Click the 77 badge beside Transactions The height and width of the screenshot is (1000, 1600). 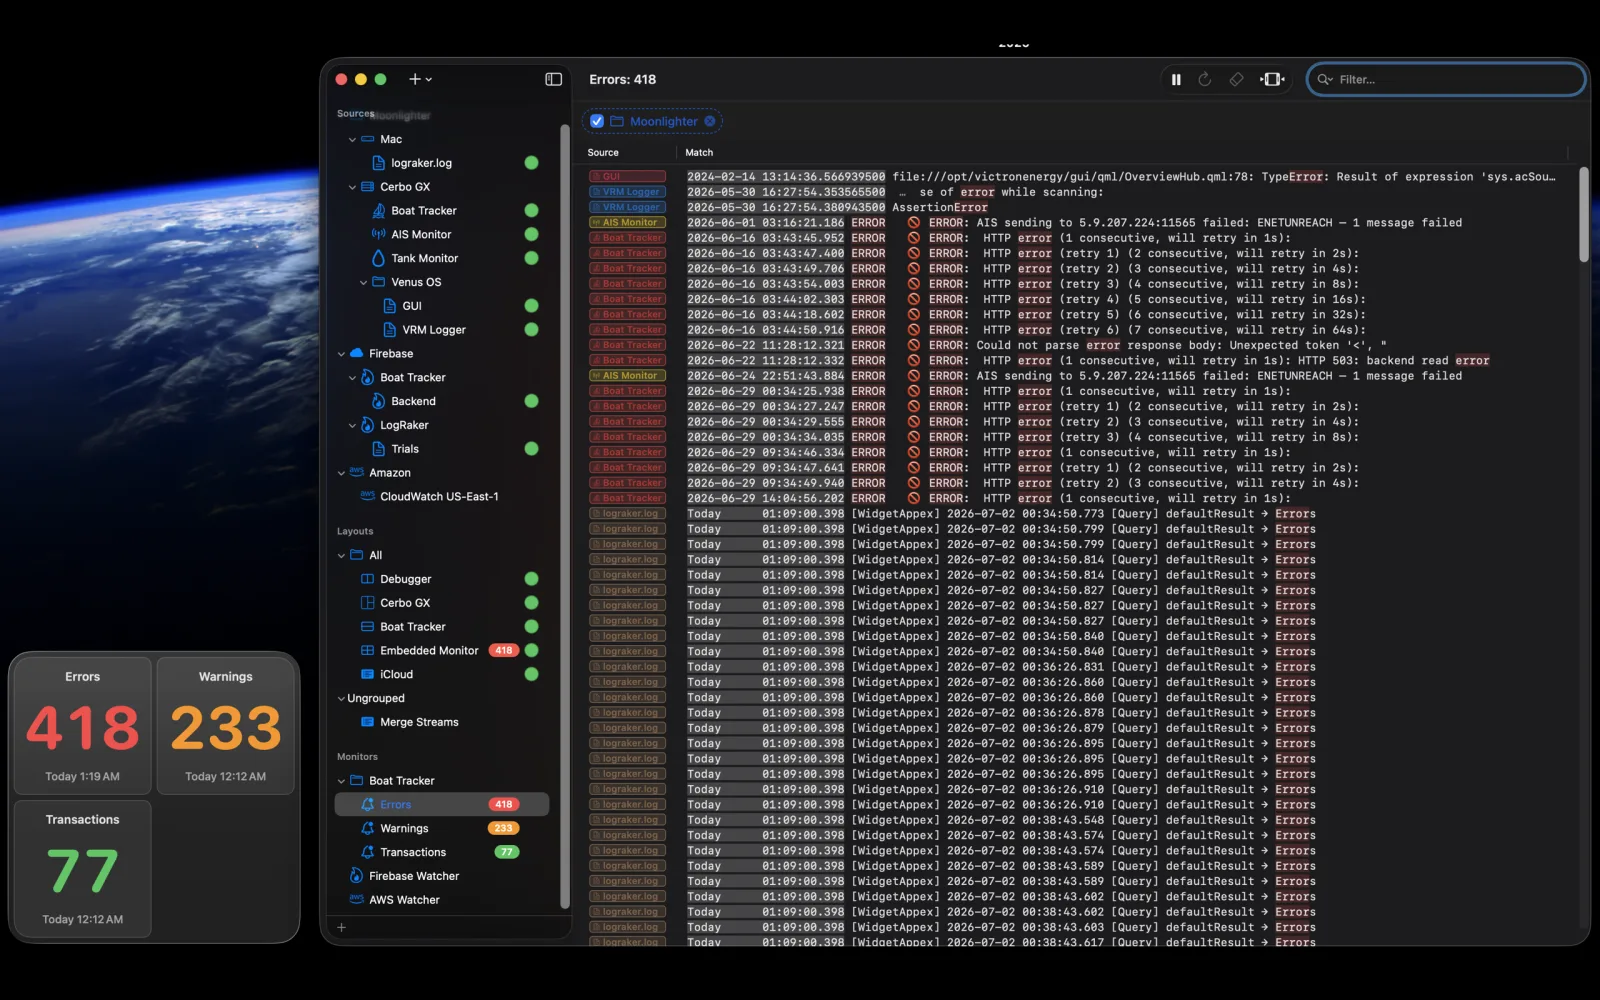point(507,853)
